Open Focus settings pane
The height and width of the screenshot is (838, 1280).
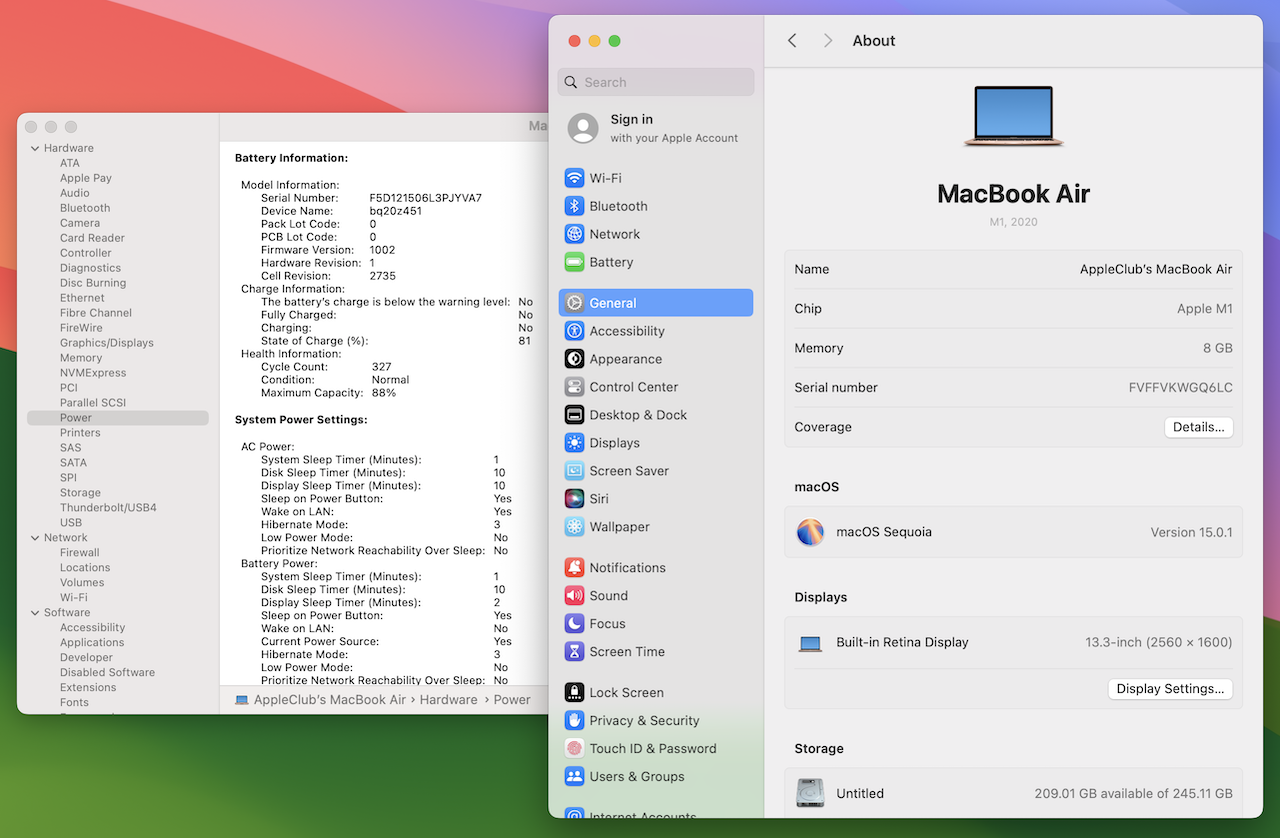(655, 624)
